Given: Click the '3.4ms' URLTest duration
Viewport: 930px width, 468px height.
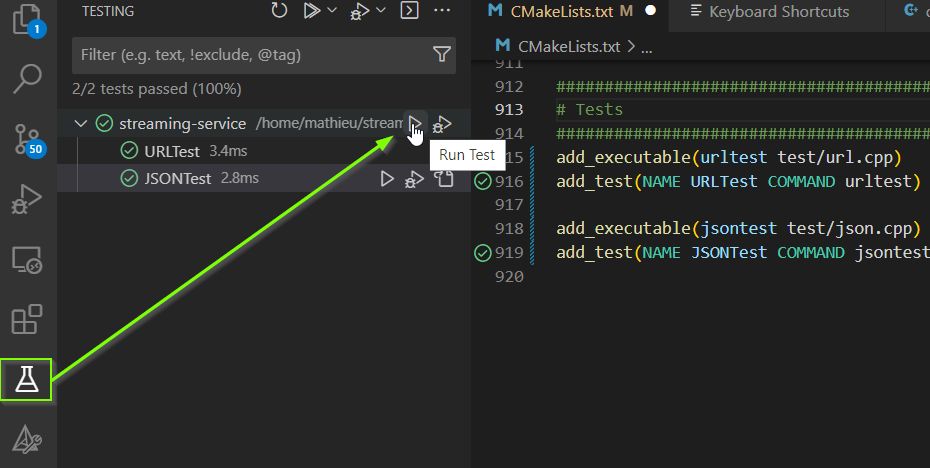Looking at the screenshot, I should click(228, 151).
